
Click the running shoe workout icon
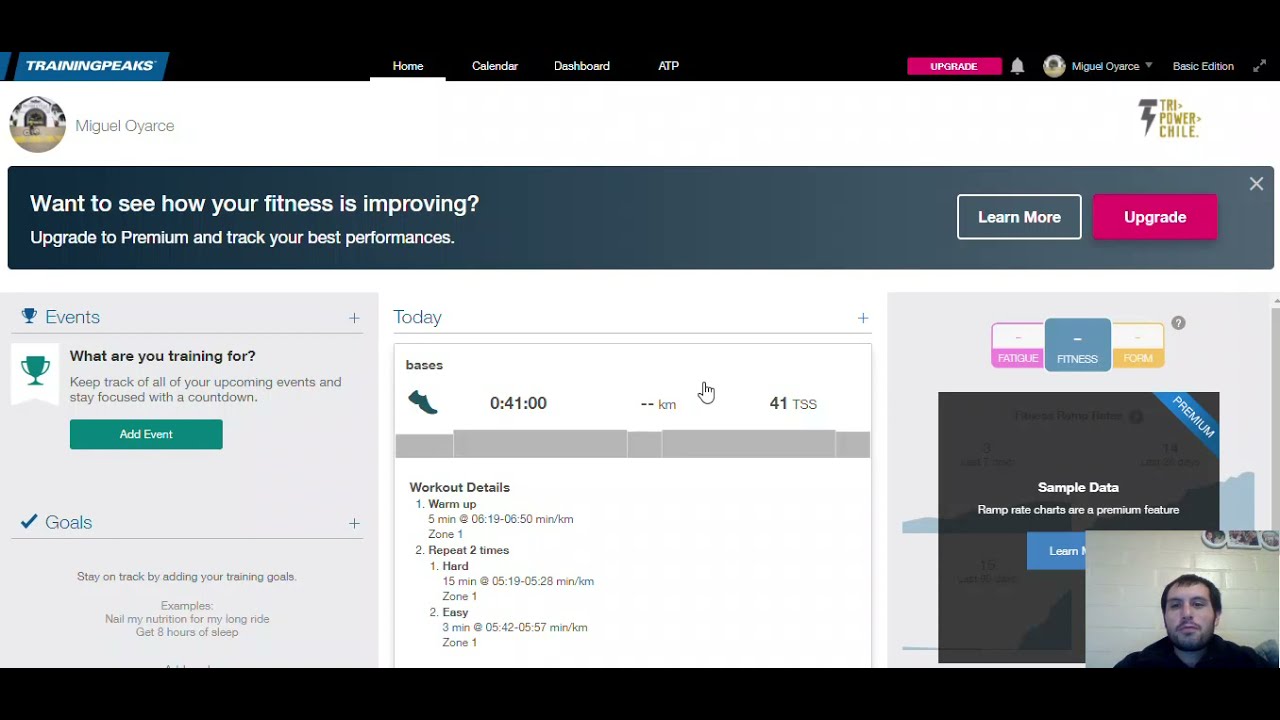pyautogui.click(x=423, y=402)
